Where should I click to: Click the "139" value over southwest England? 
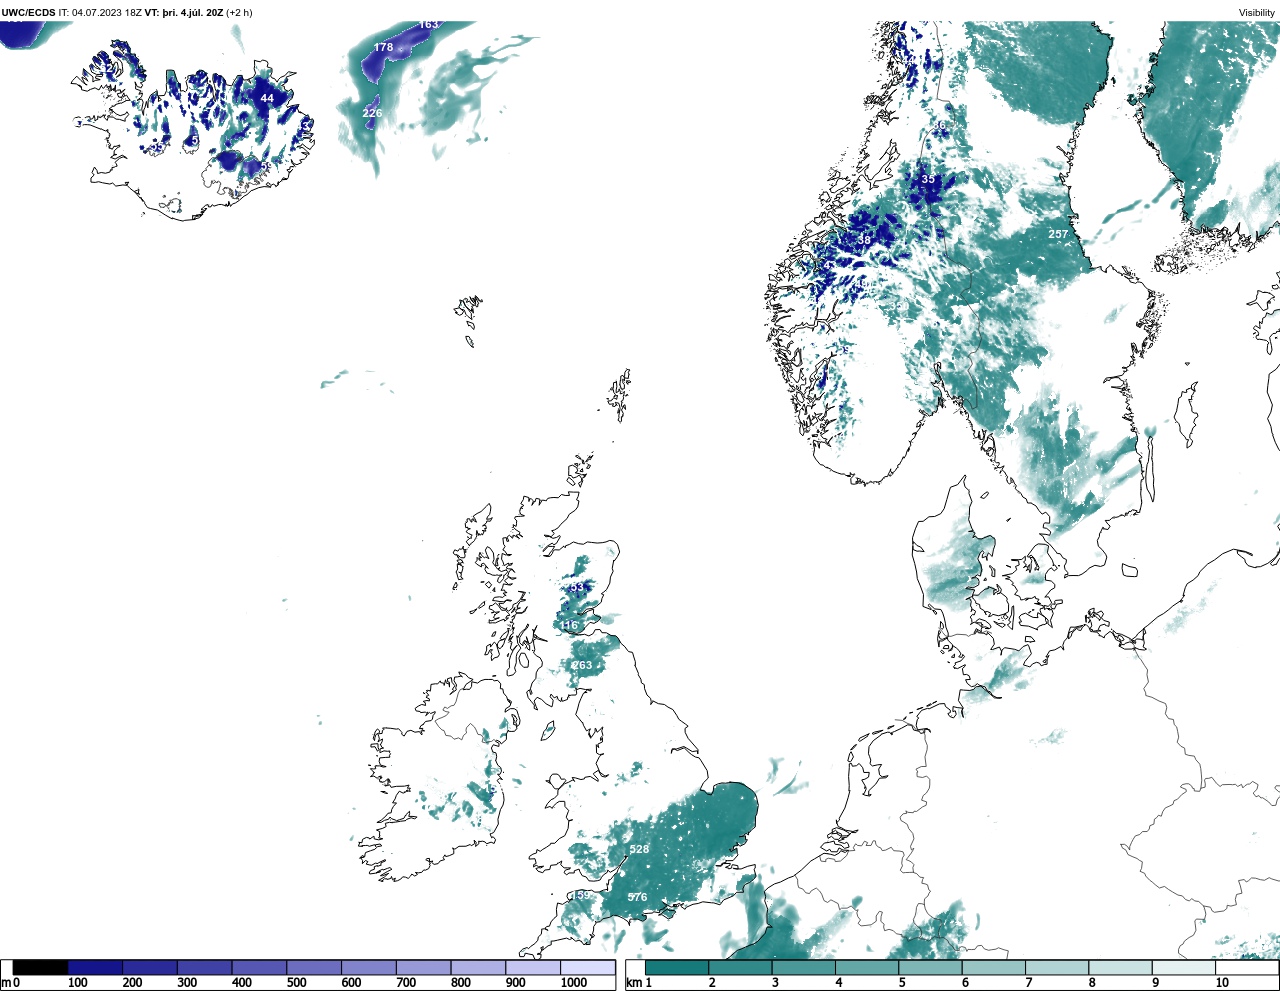coord(581,895)
